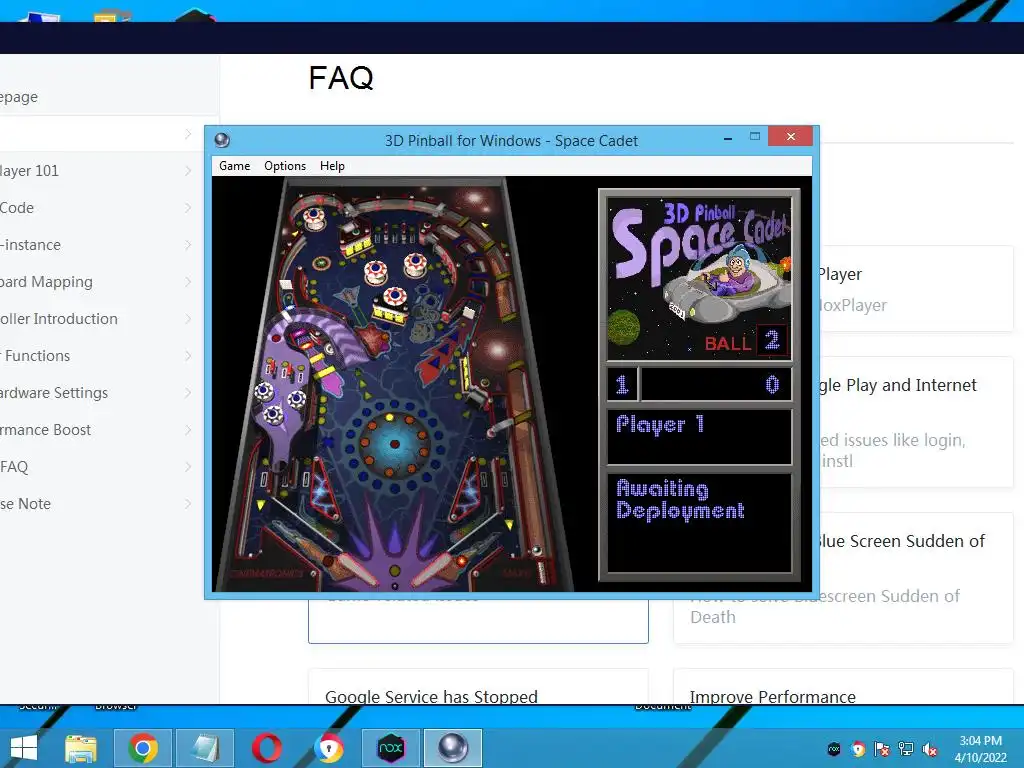
Task: Click the Windows Start button
Action: pos(24,748)
